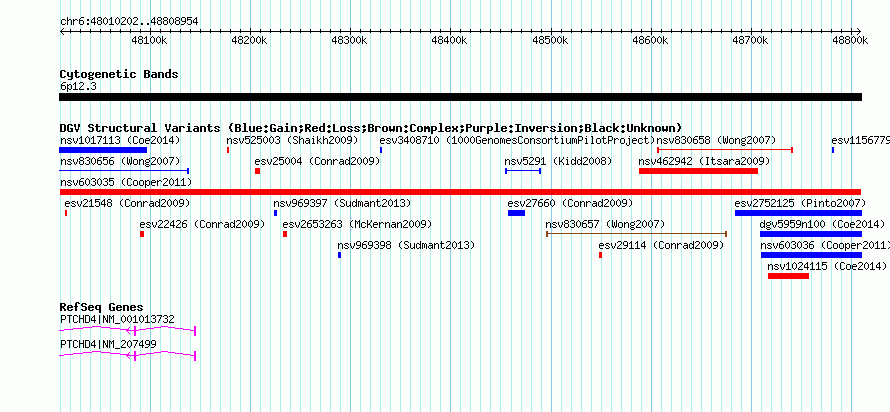890x412 pixels.
Task: Click the chr6:48010202..48808954 coordinate label
Action: pos(129,21)
